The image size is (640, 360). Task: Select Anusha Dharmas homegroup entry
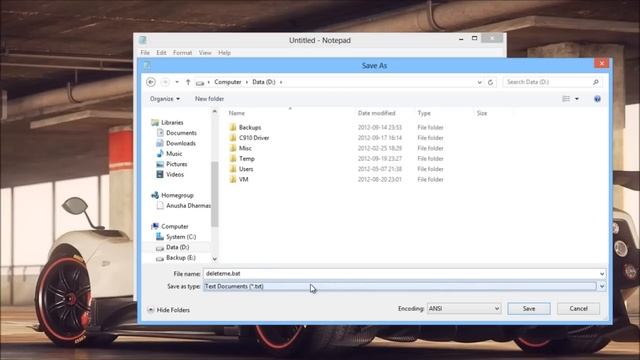[x=188, y=206]
